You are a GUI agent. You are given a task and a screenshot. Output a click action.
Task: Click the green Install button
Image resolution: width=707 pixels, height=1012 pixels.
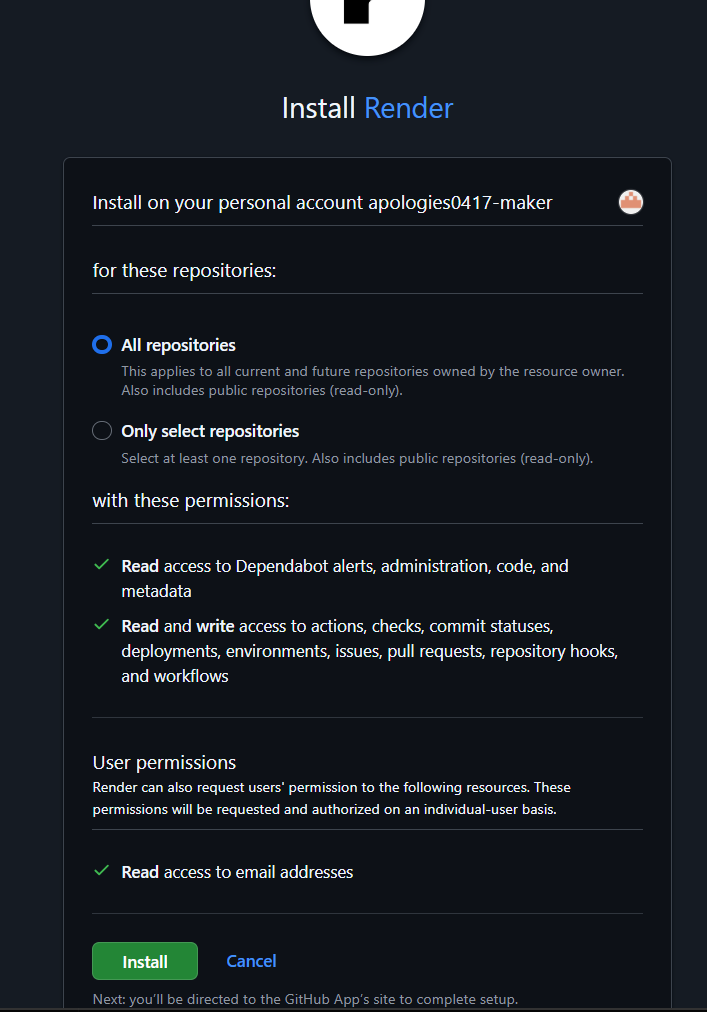pyautogui.click(x=145, y=961)
